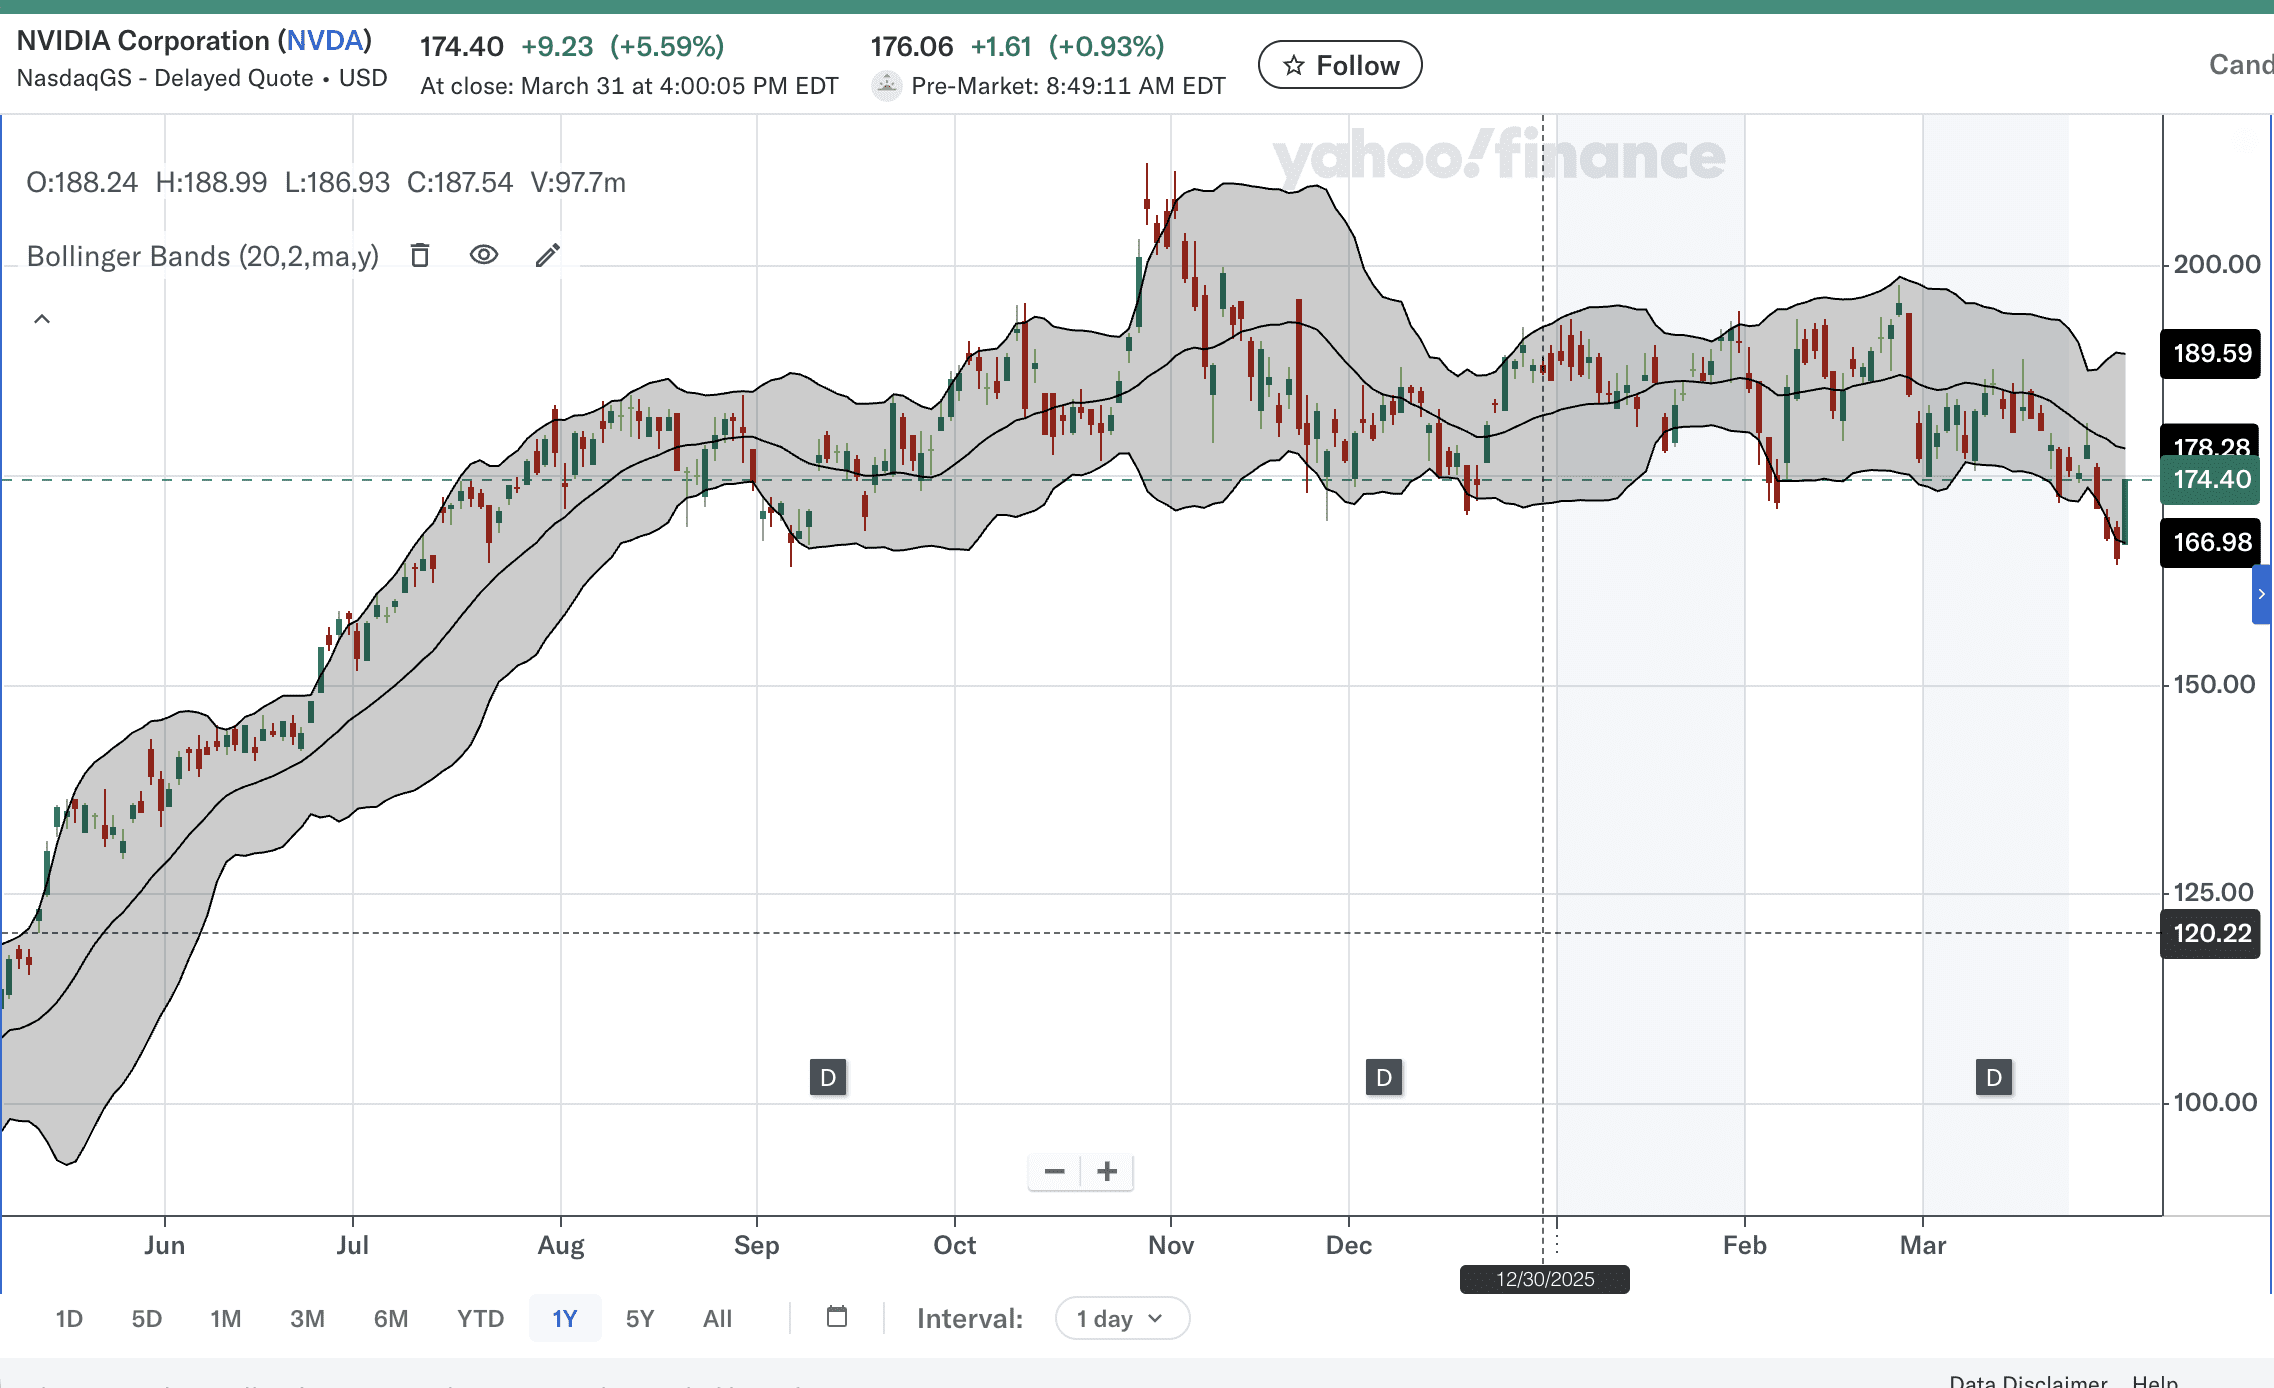Collapse the indicator legend with the up chevron
Screen dimensions: 2274x1388
pyautogui.click(x=42, y=319)
